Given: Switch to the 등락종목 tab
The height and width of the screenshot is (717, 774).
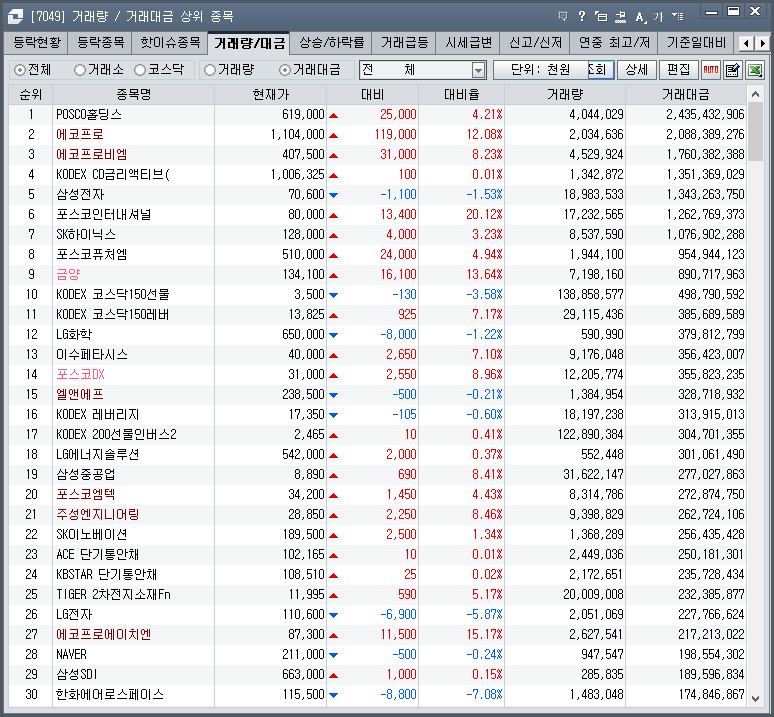Looking at the screenshot, I should (101, 43).
